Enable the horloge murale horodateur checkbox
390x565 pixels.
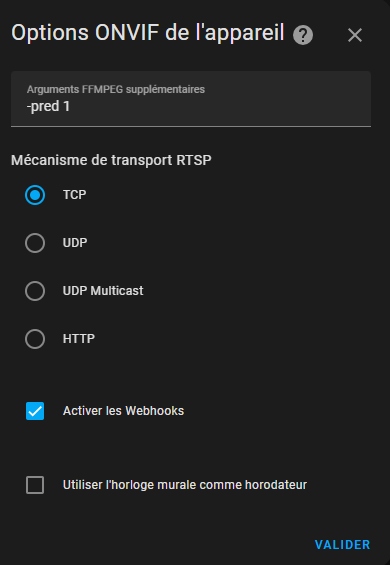tap(35, 485)
